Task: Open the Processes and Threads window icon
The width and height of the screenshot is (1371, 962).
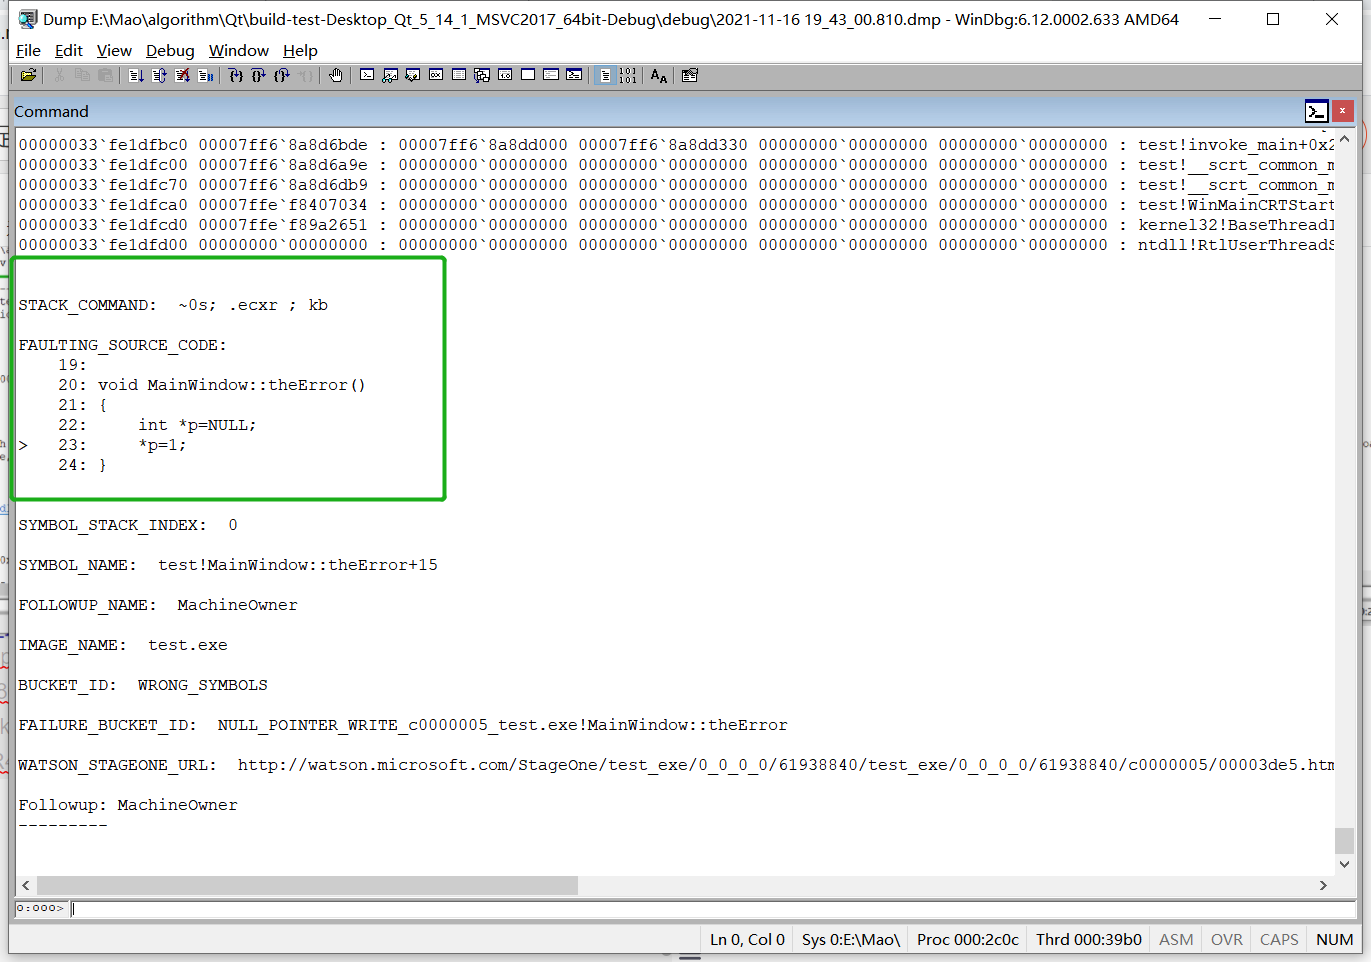Action: click(551, 75)
